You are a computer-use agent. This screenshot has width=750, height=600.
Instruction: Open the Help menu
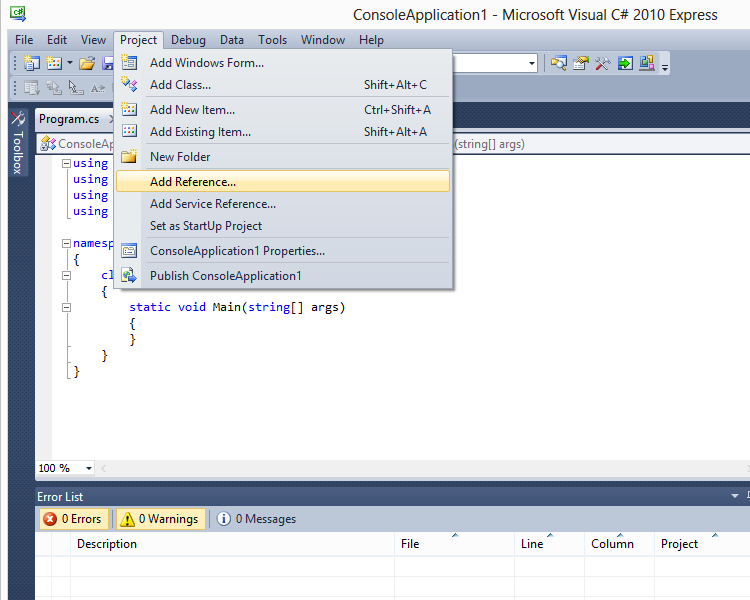372,40
